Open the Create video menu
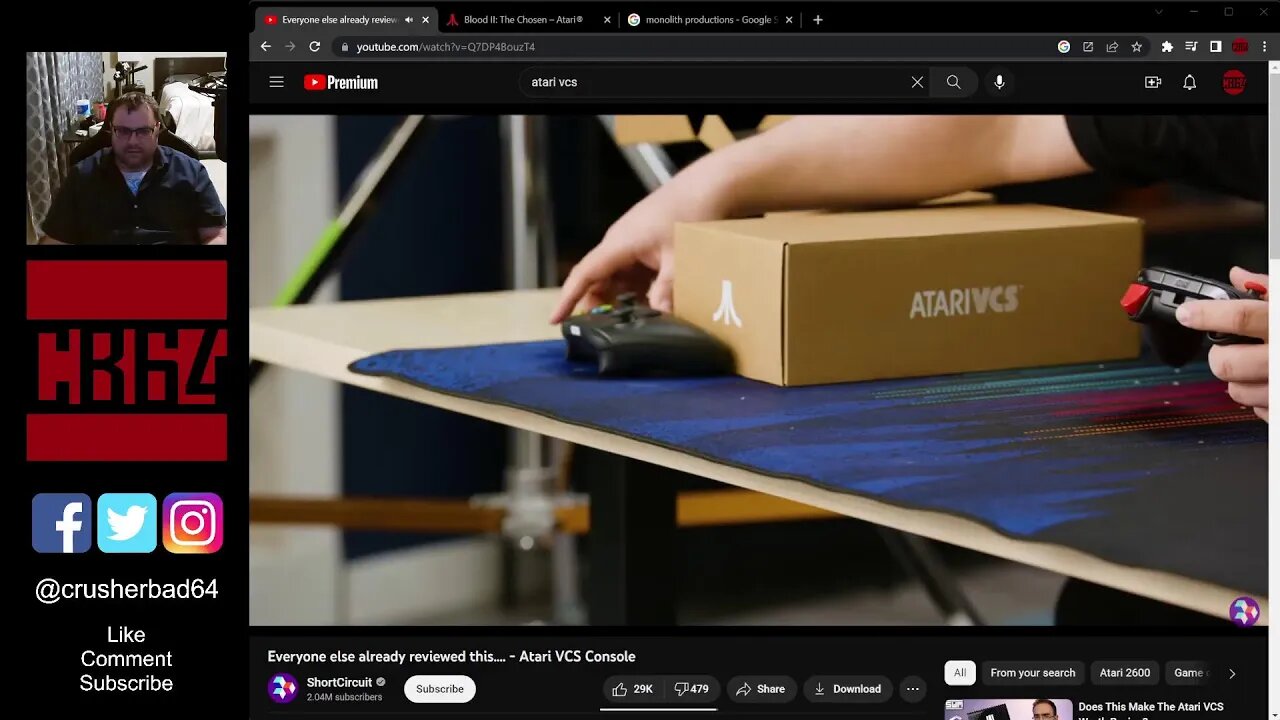 click(x=1153, y=82)
